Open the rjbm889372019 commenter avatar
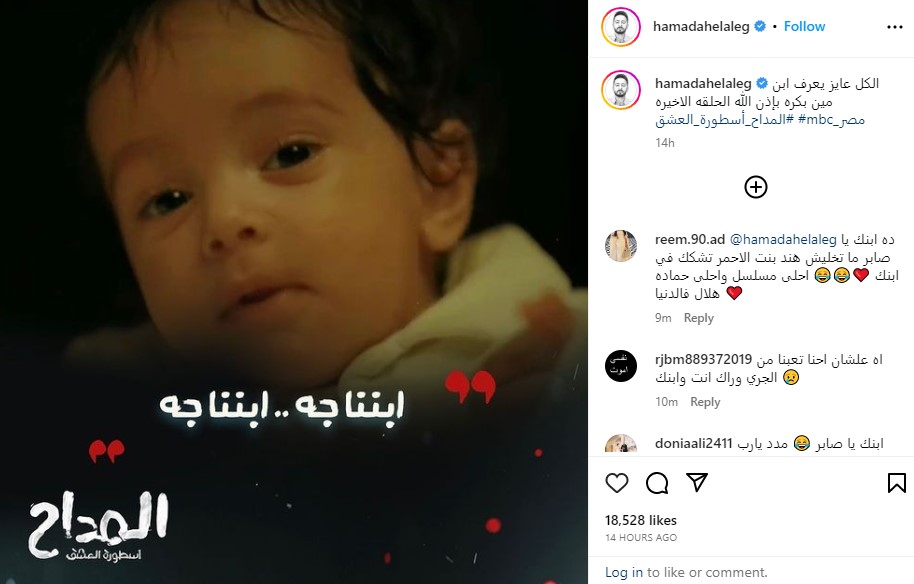This screenshot has height=584, width=914. 621,365
